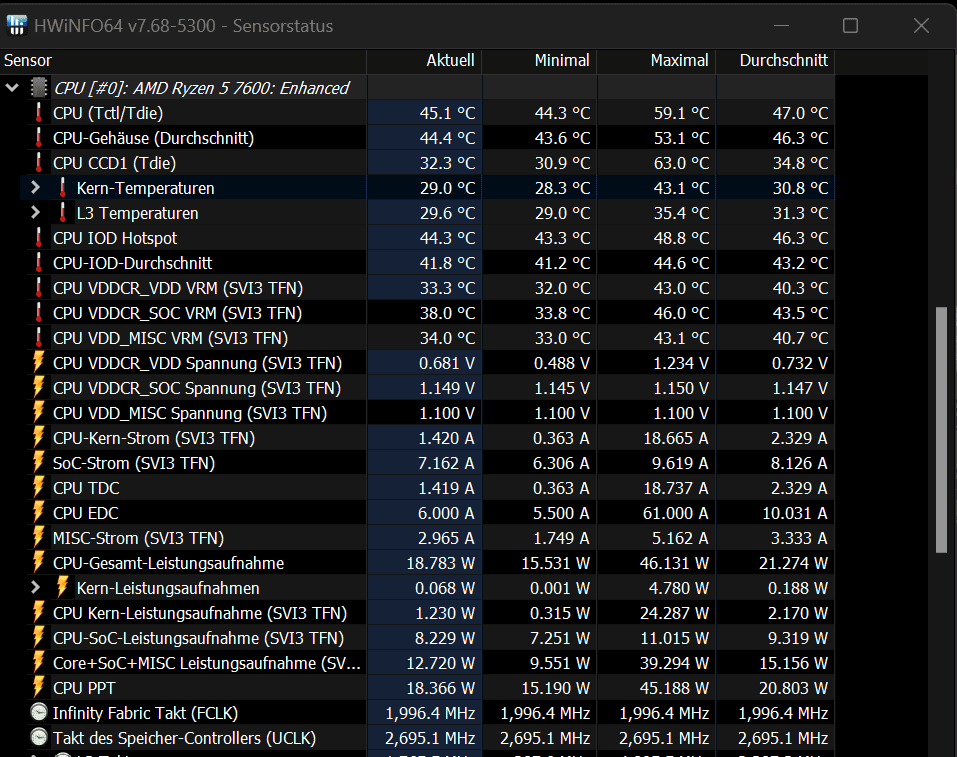Click the thermometer icon for CPU VDD_MISC VRM
This screenshot has width=957, height=757.
pos(39,338)
